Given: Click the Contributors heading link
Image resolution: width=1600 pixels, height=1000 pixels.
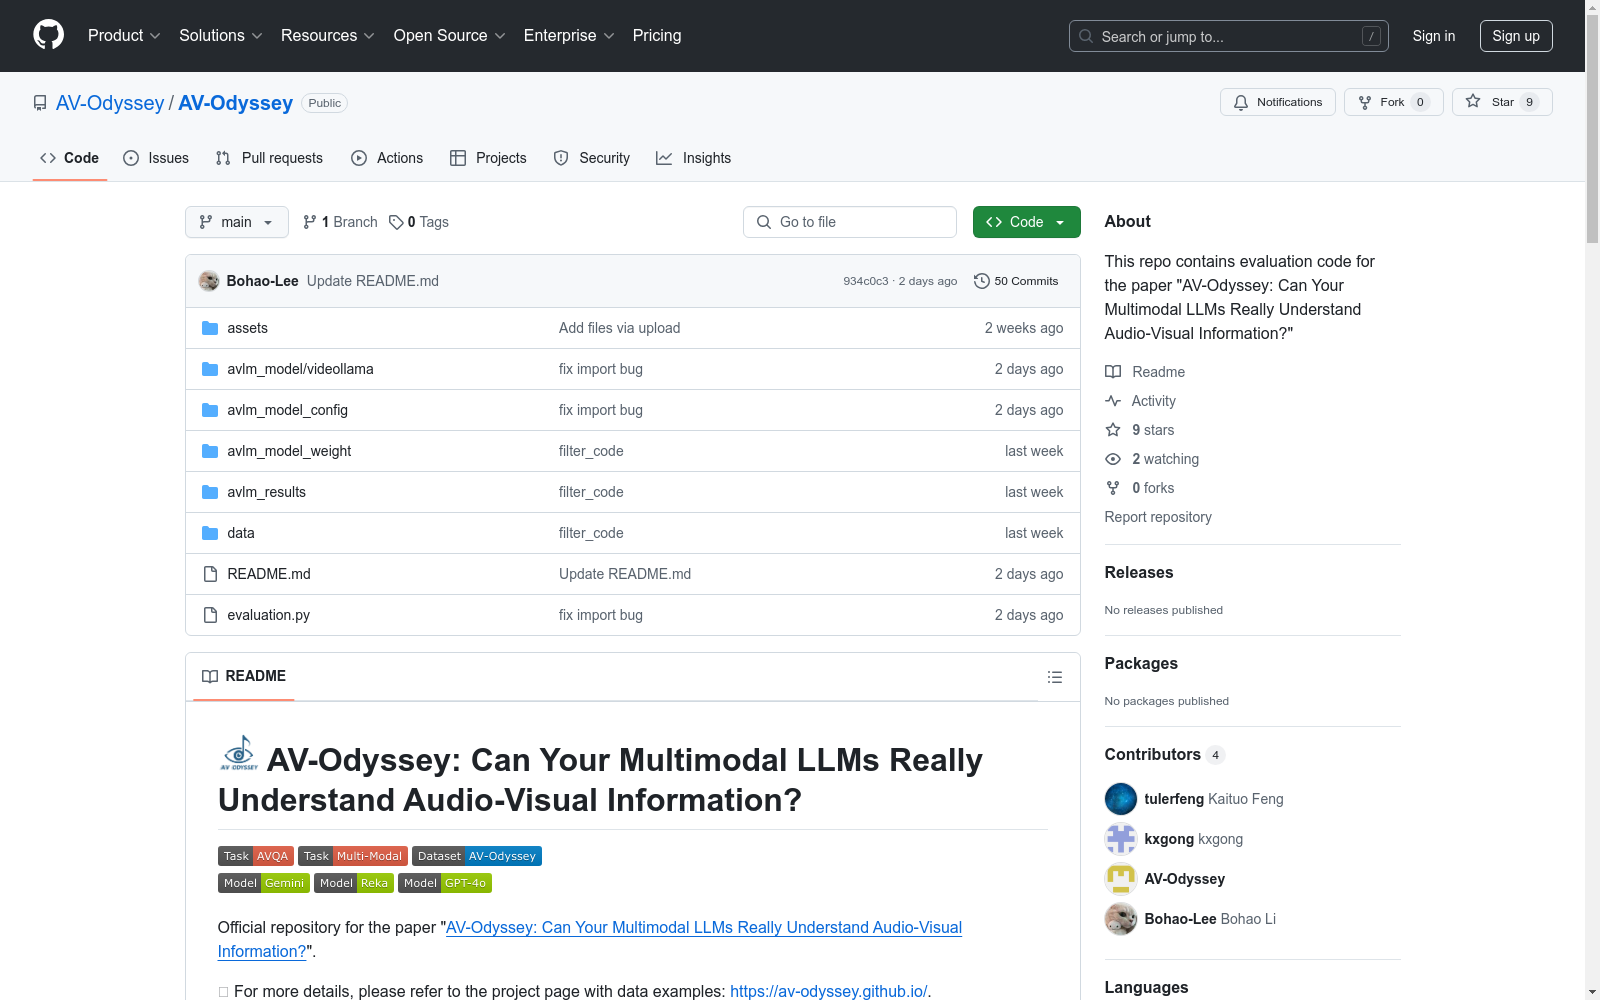Looking at the screenshot, I should pyautogui.click(x=1165, y=754).
